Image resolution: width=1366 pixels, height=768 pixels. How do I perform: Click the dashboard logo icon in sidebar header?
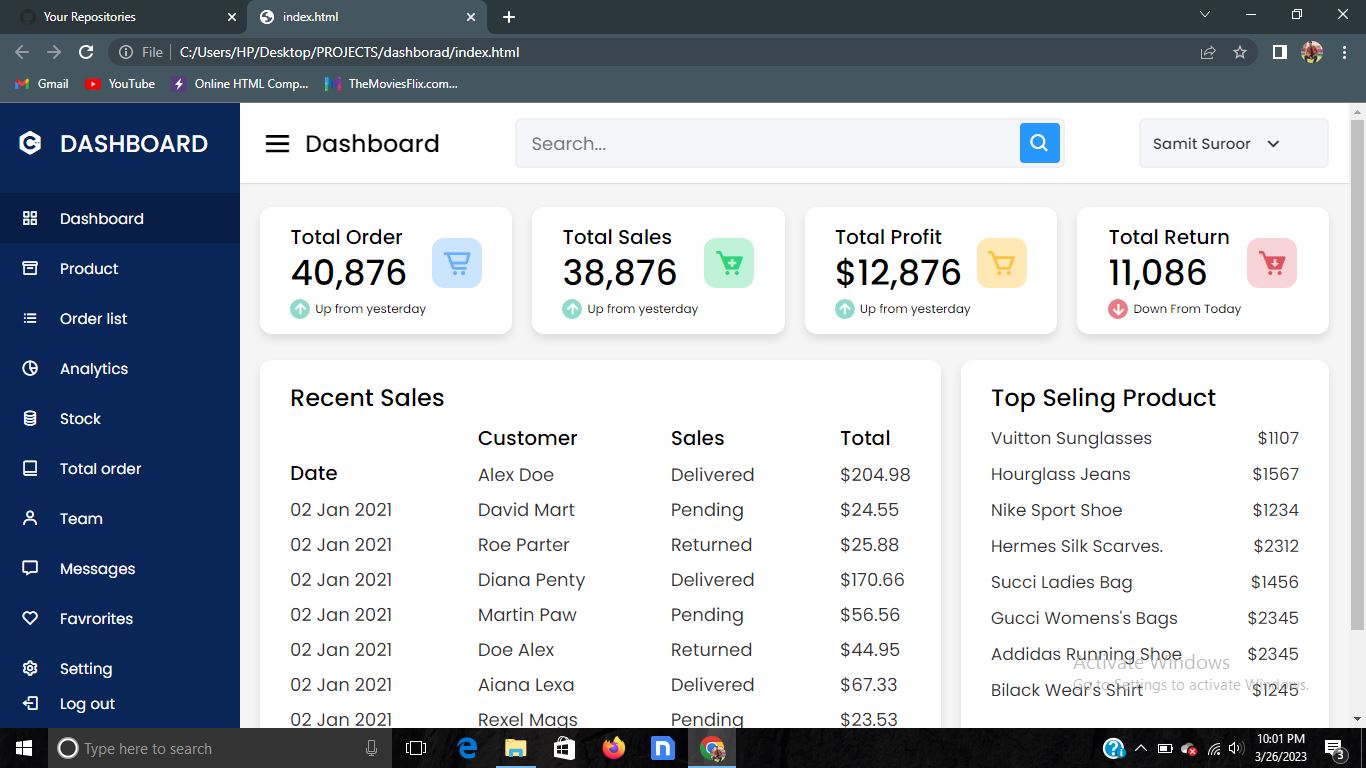(30, 143)
